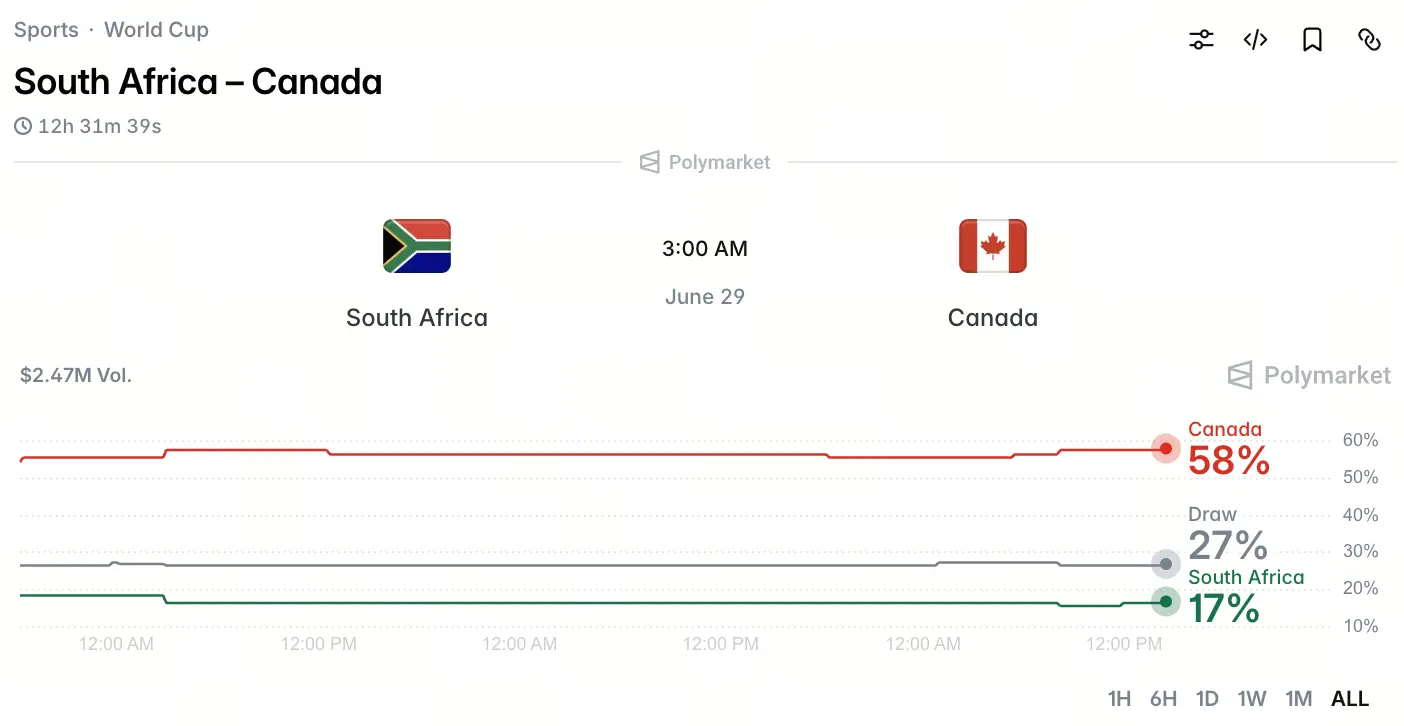Switch chart to 1M range

[x=1298, y=698]
